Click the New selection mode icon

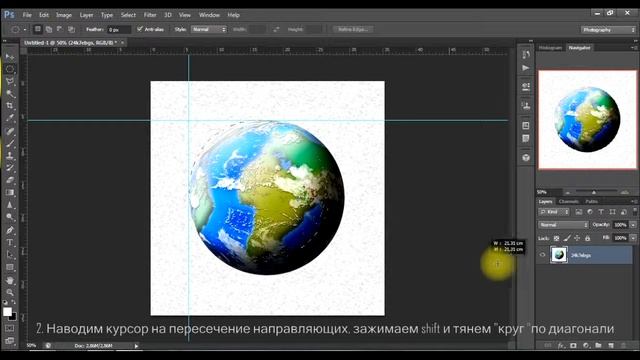tap(38, 29)
